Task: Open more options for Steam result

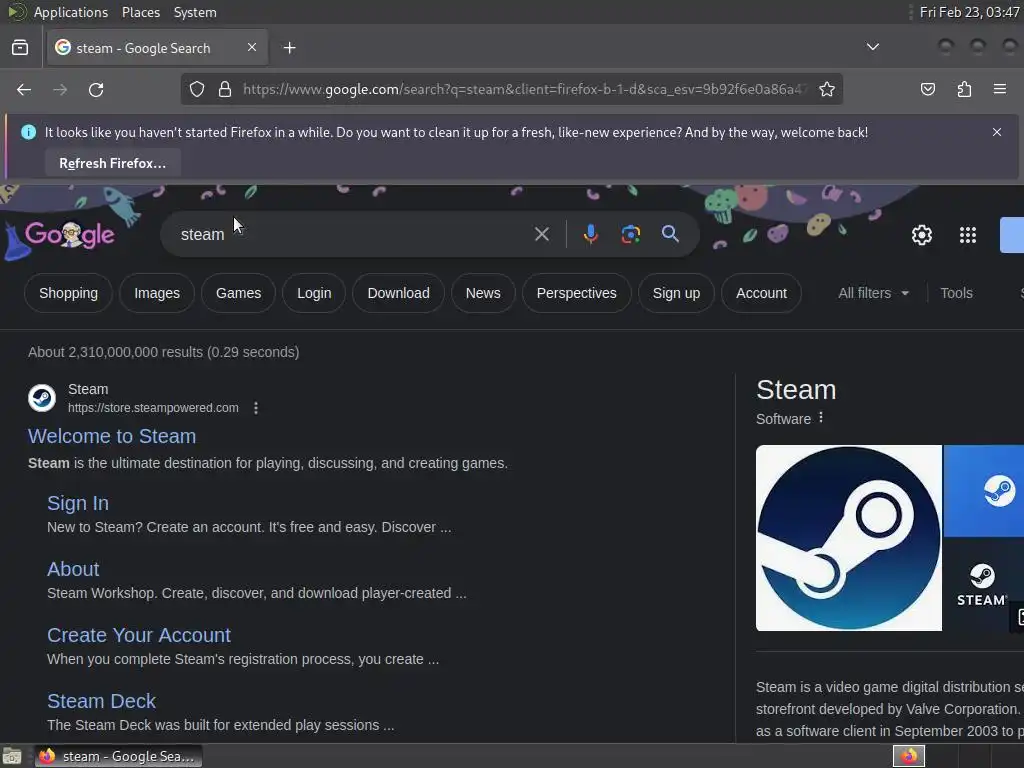Action: coord(256,408)
